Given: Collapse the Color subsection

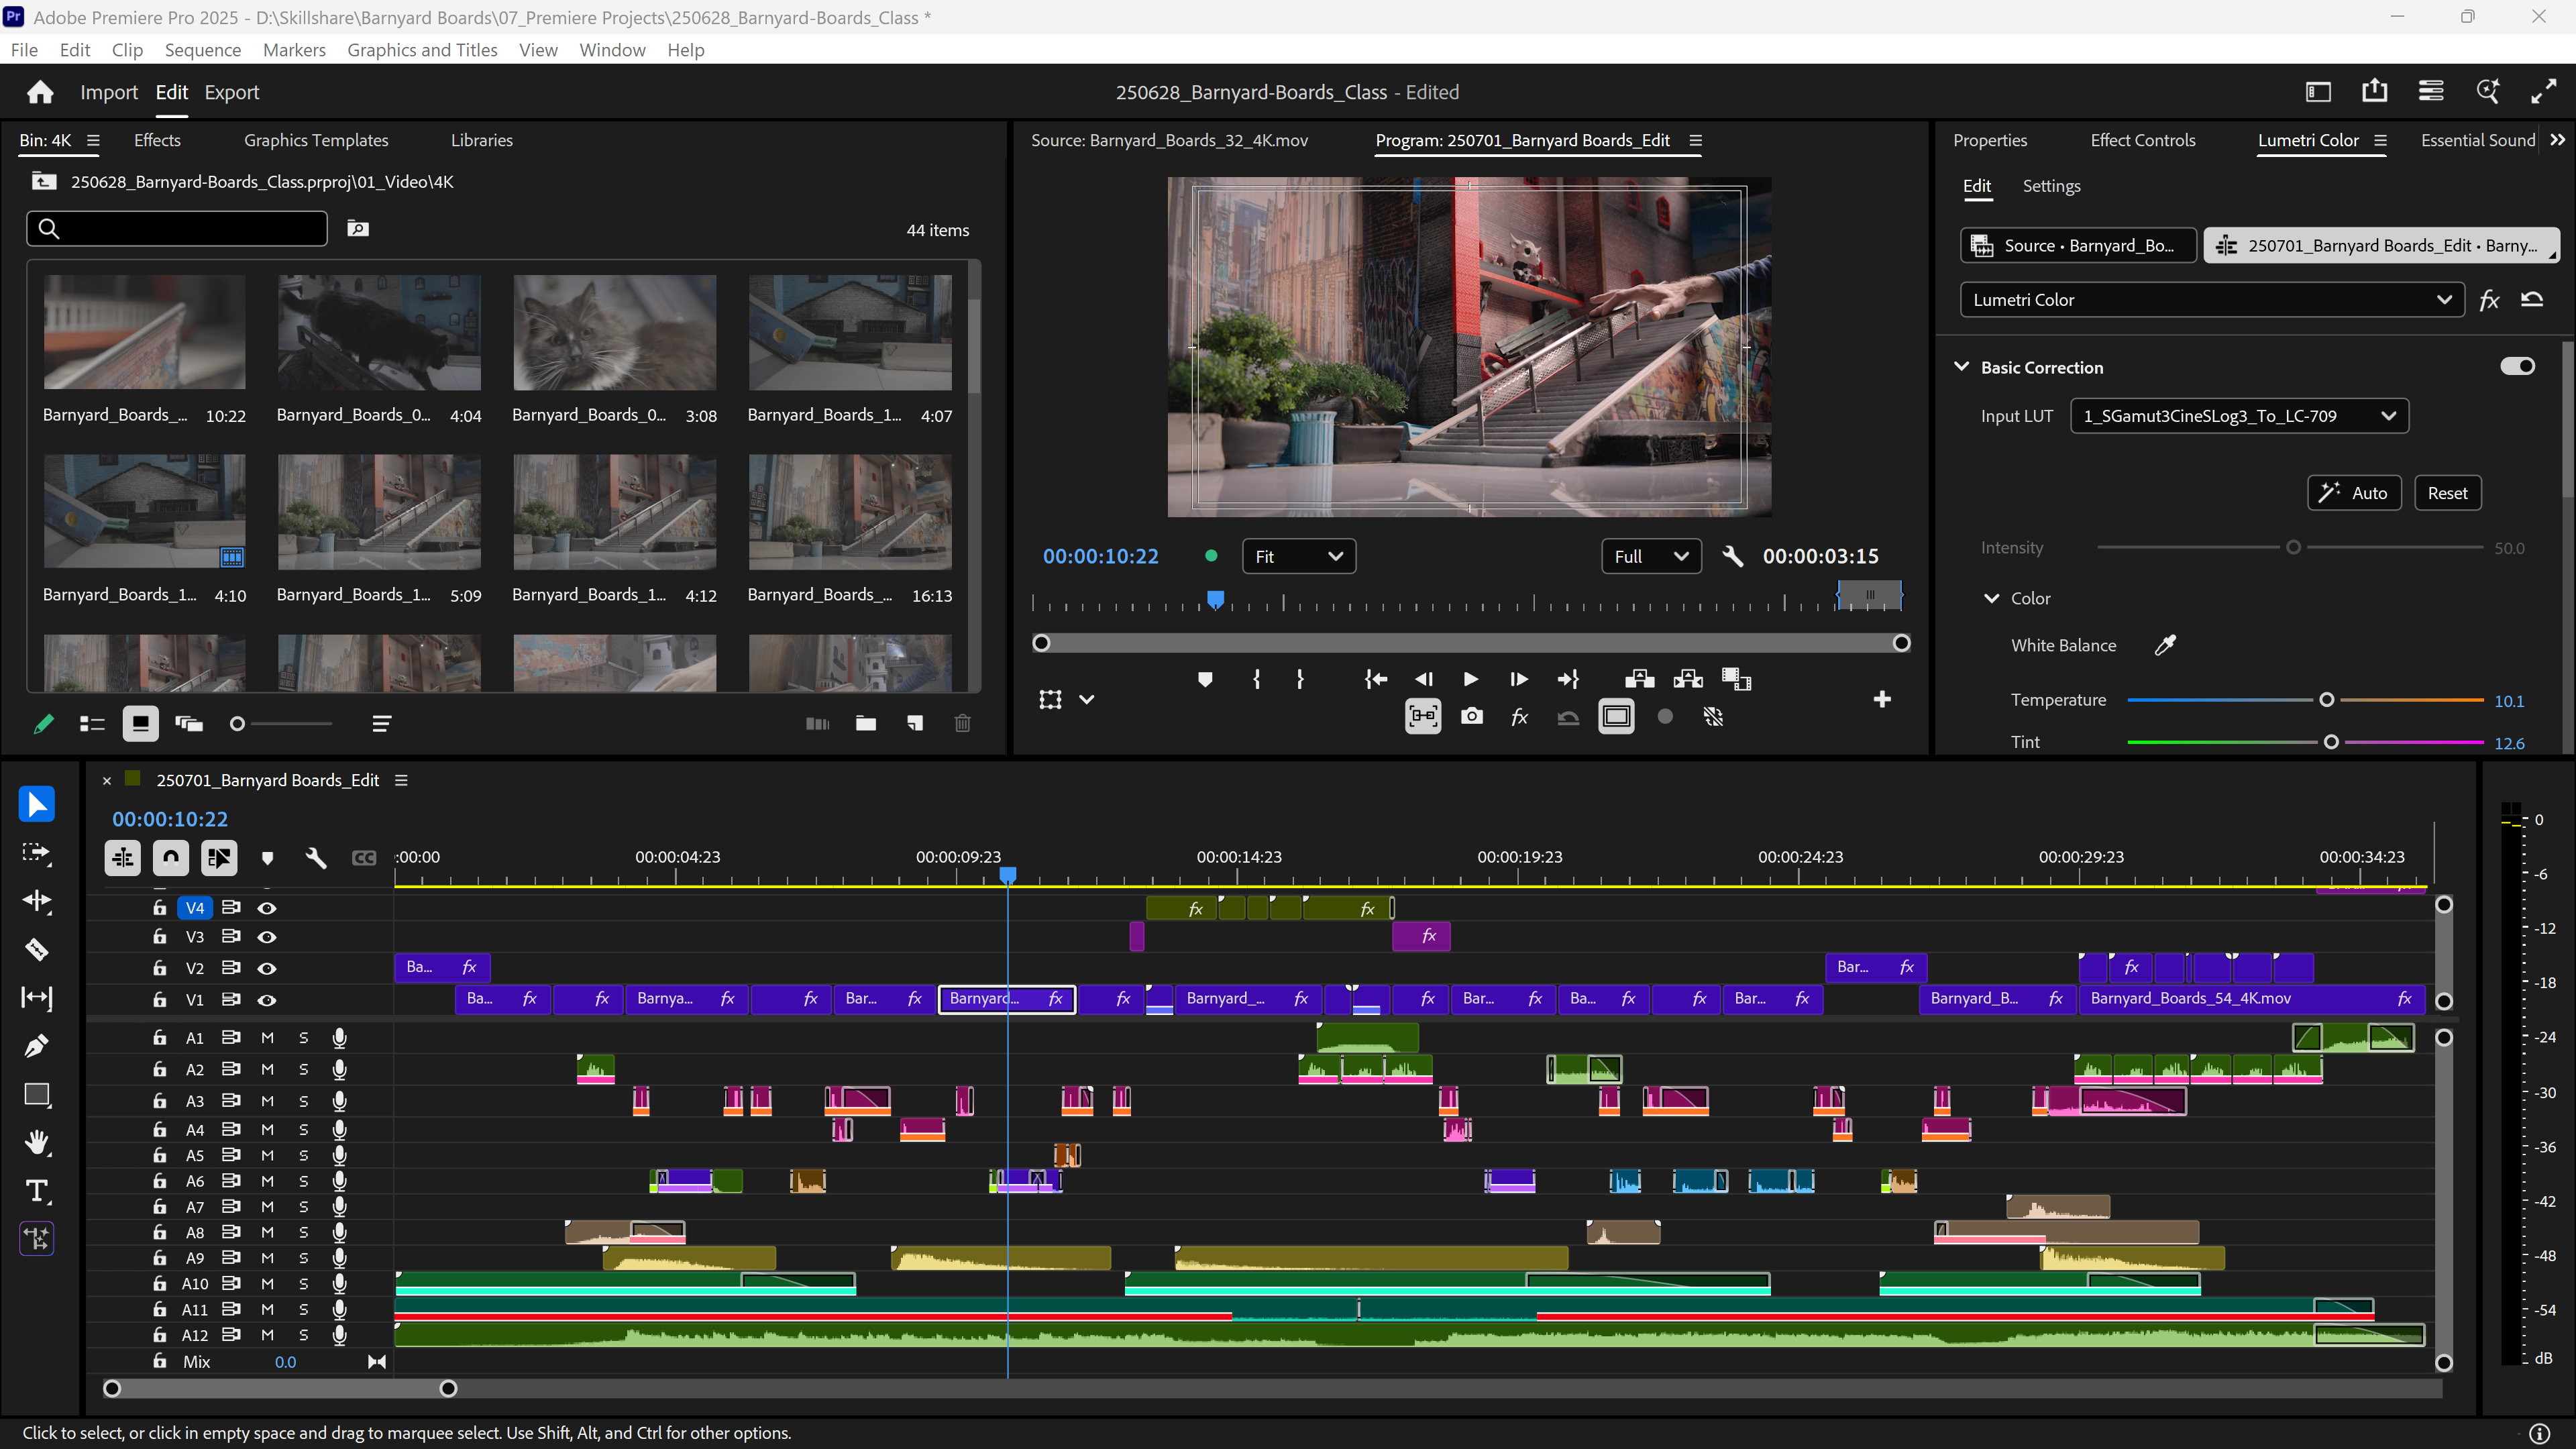Looking at the screenshot, I should tap(1991, 598).
